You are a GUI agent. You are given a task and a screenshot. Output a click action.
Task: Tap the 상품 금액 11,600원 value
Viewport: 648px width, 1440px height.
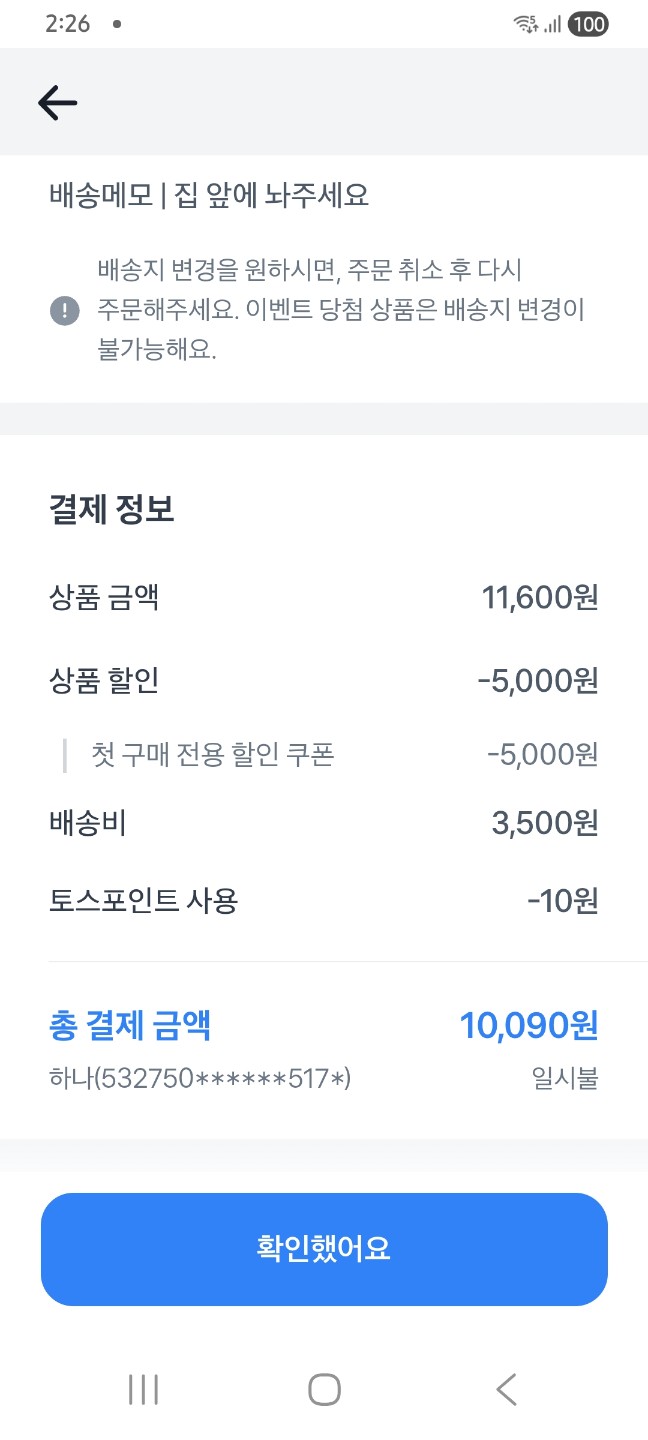point(539,598)
